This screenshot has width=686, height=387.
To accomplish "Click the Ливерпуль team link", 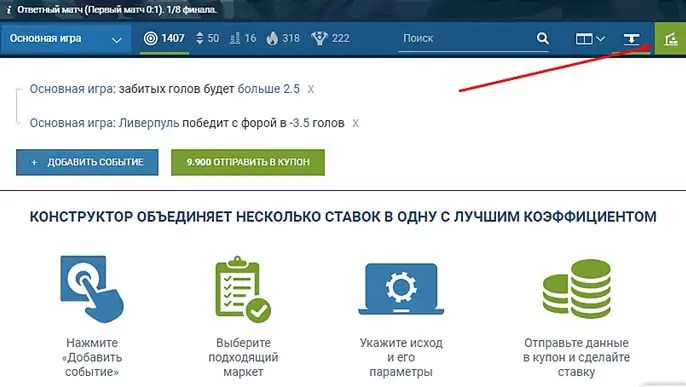I will tap(149, 123).
